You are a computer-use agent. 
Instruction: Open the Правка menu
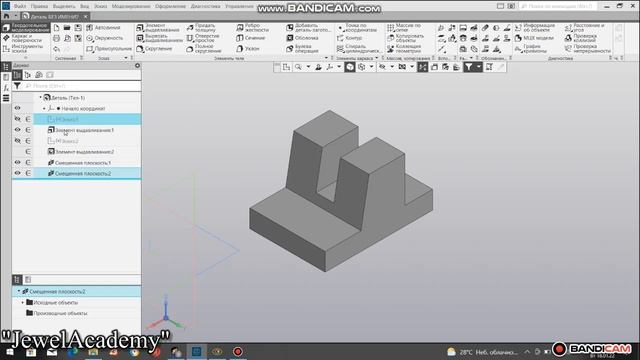pos(39,6)
